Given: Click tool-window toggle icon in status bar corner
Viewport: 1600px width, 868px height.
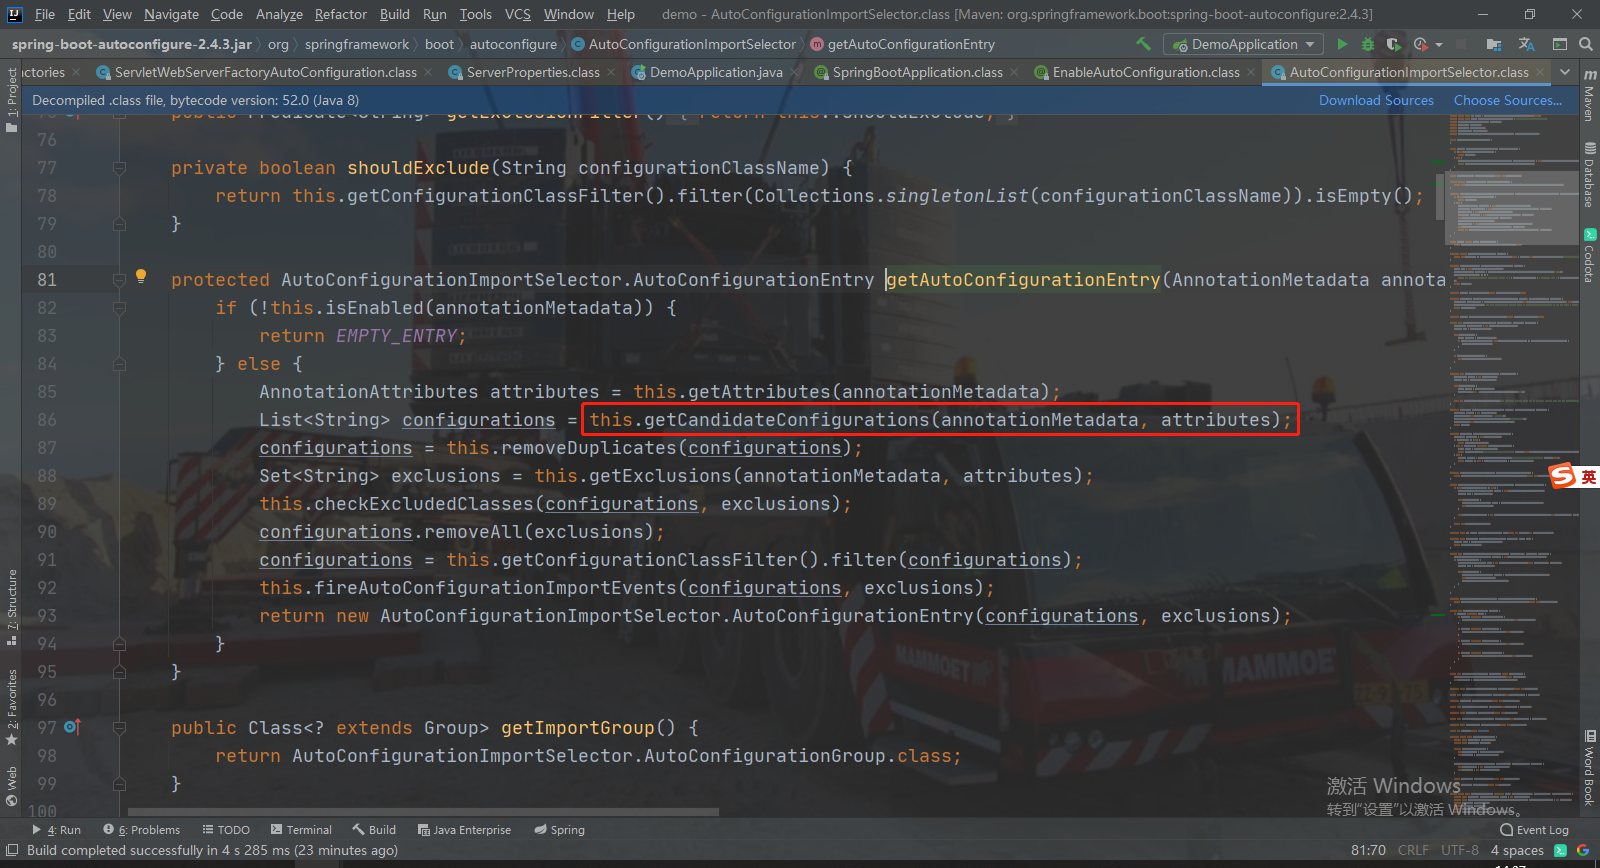Looking at the screenshot, I should 12,850.
